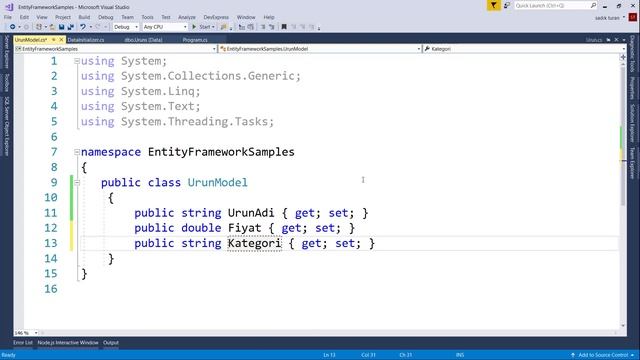Click the Uncomment selection toolbar icon
Viewport: 640px width, 360px height.
point(251,27)
